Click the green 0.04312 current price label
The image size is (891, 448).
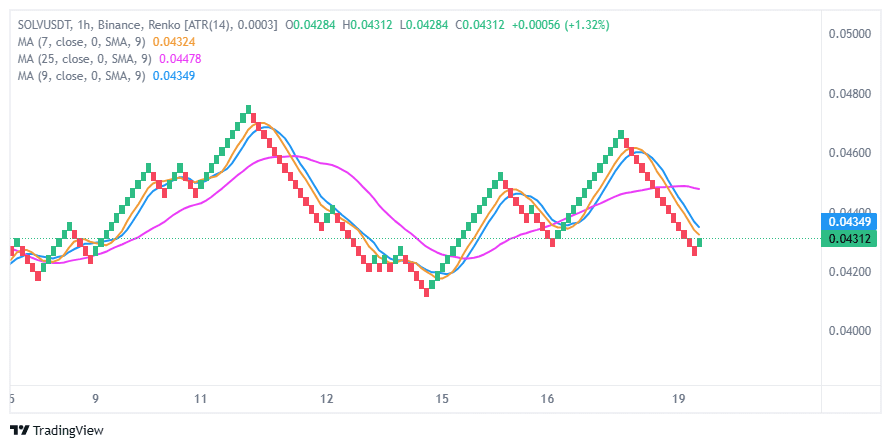point(850,239)
